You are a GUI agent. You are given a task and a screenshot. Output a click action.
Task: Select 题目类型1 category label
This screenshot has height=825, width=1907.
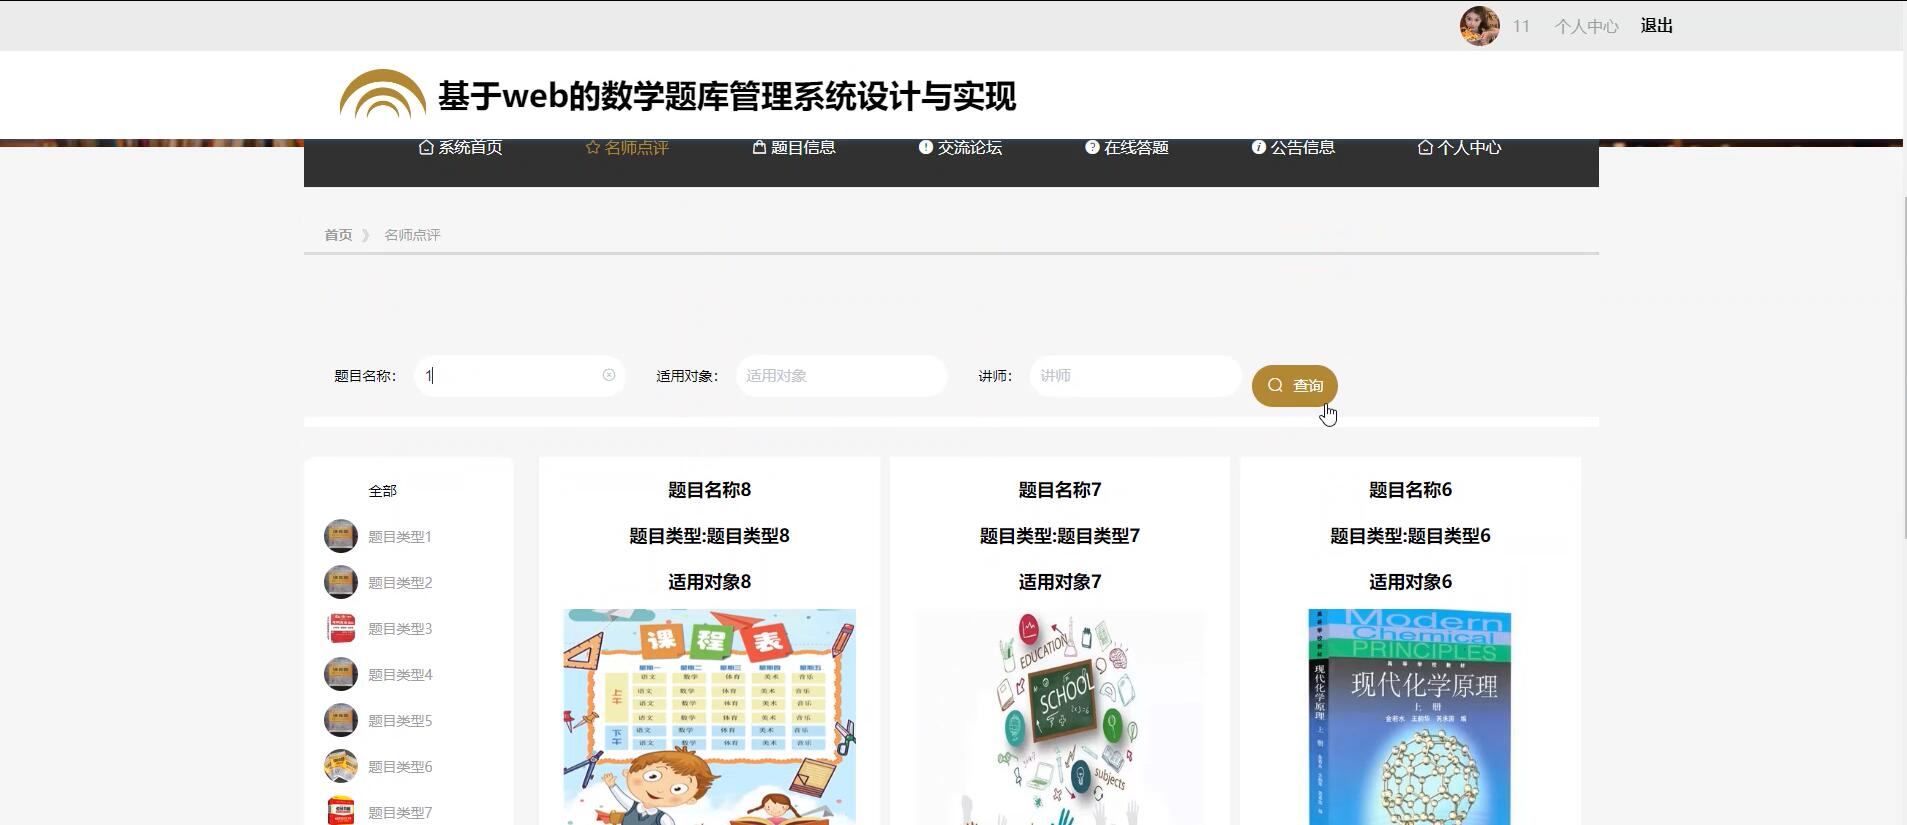(x=400, y=537)
